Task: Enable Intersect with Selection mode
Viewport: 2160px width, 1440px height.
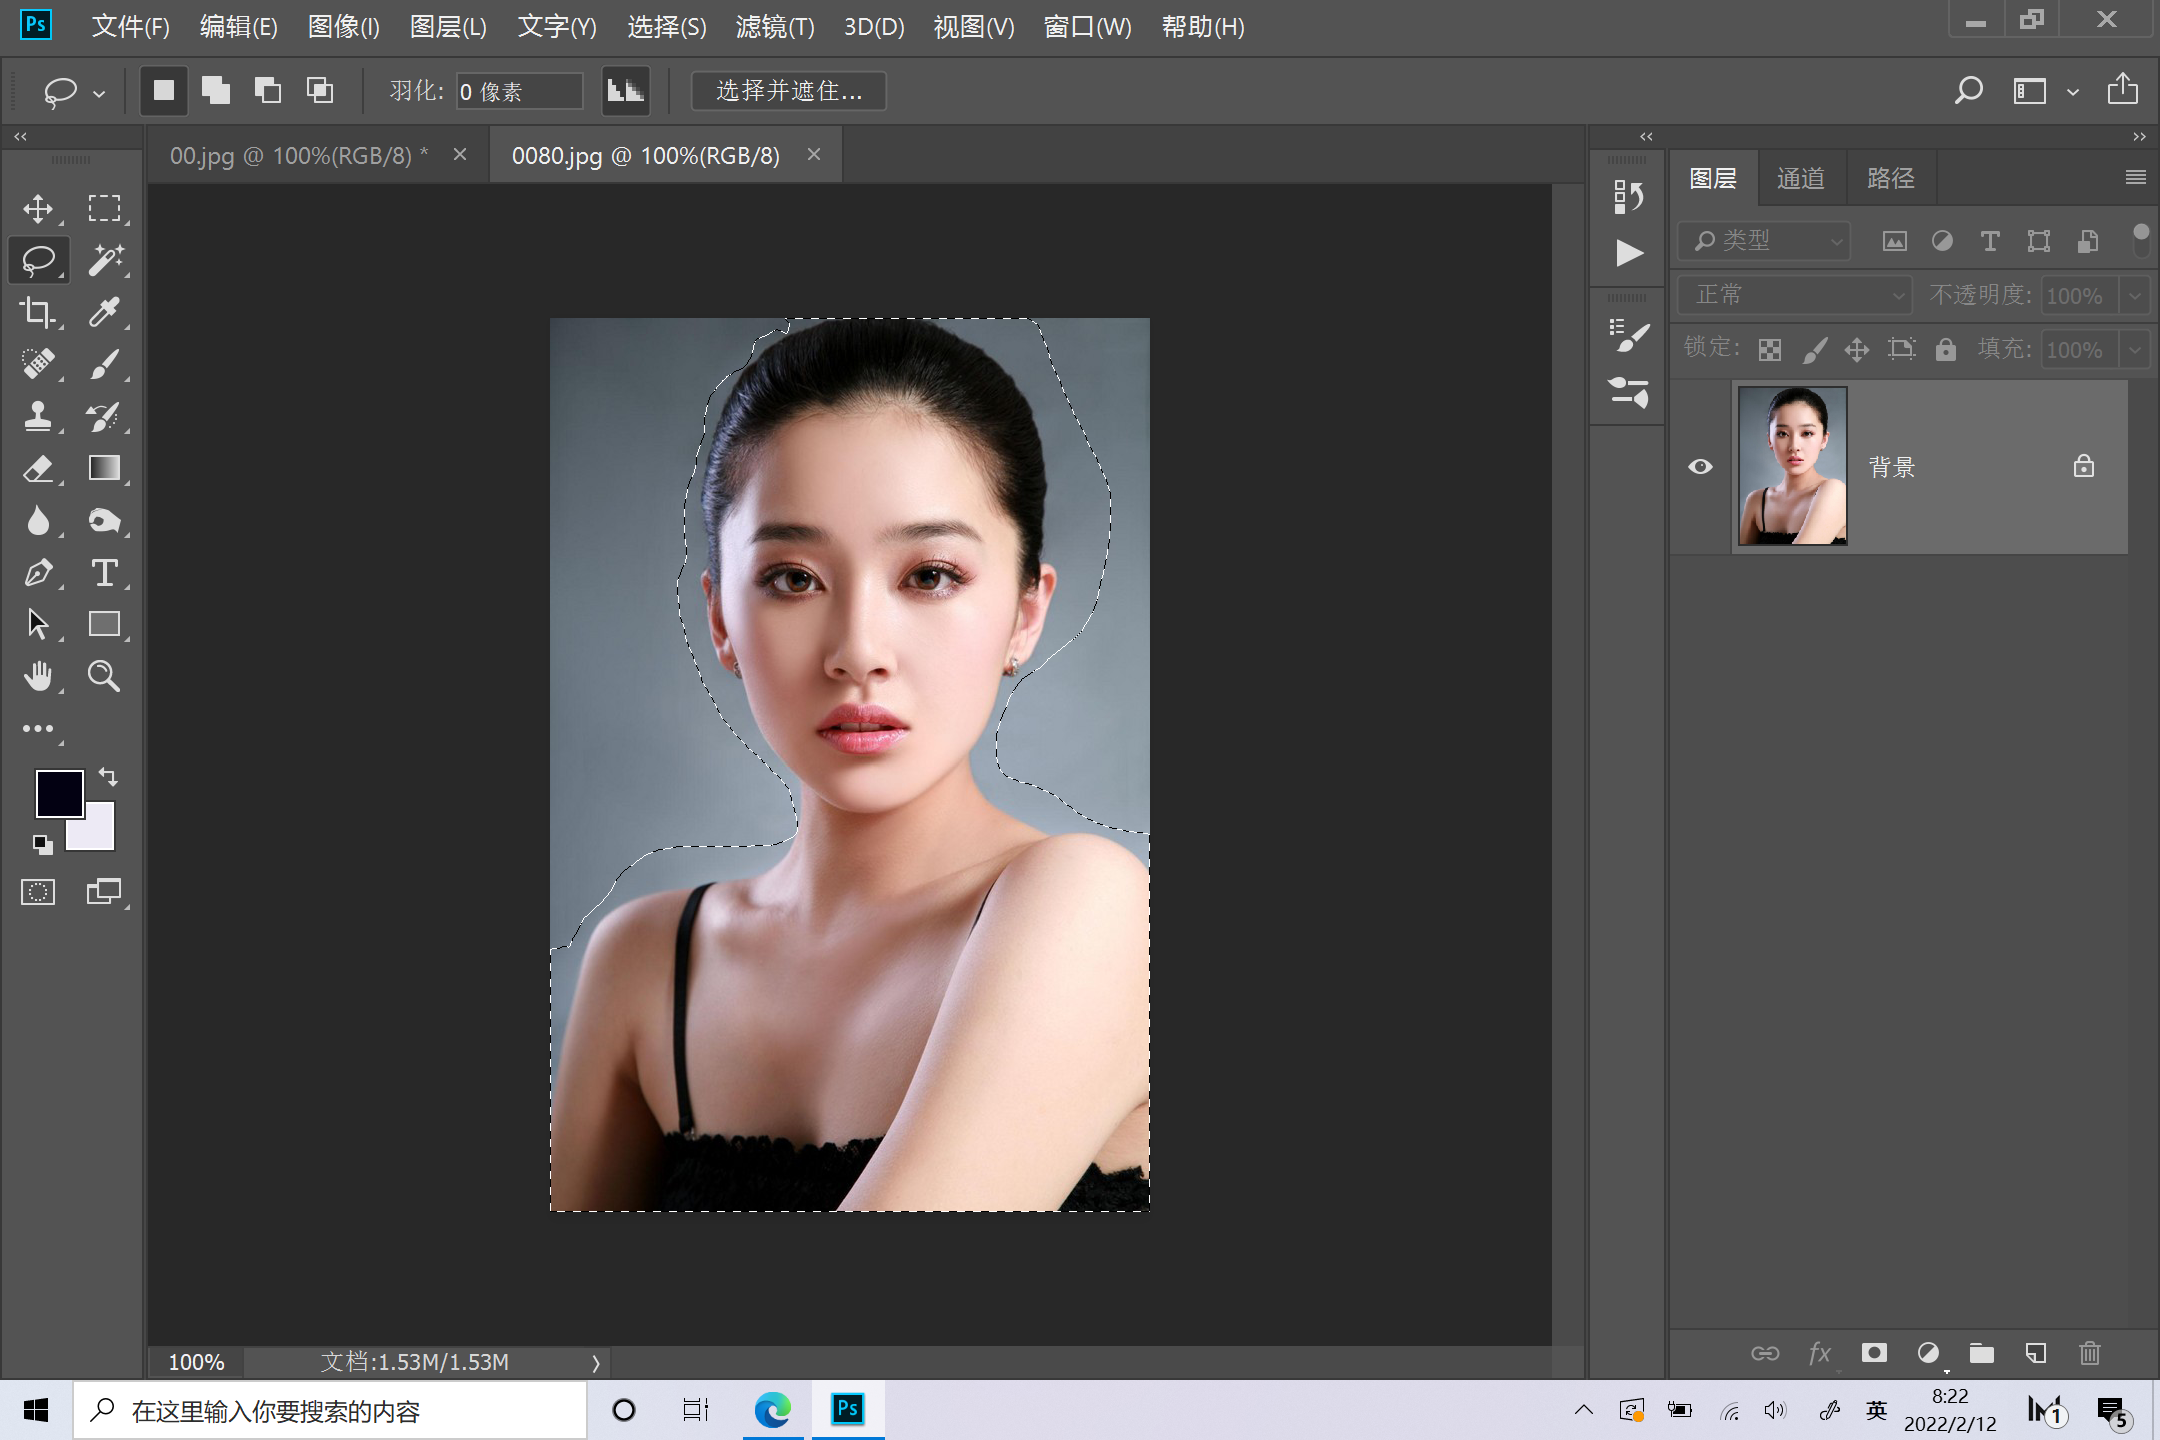Action: (319, 91)
